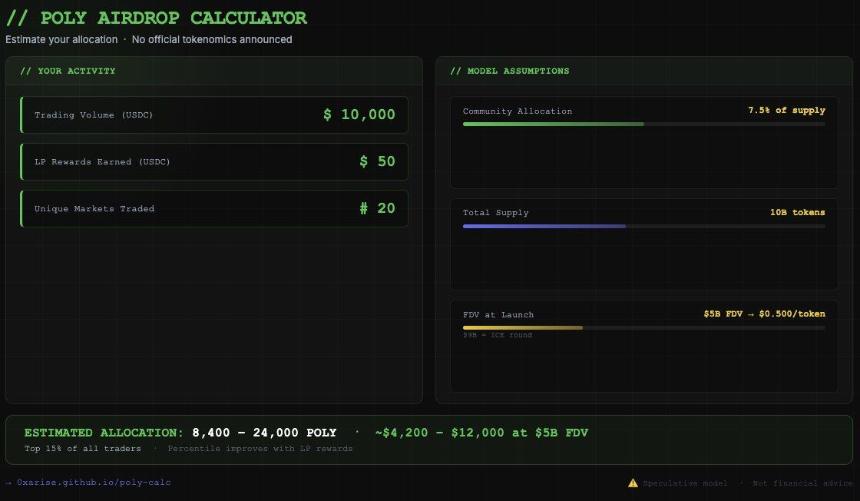Click 'Percentile improves with LP rewards' note
The width and height of the screenshot is (860, 501).
(x=260, y=448)
